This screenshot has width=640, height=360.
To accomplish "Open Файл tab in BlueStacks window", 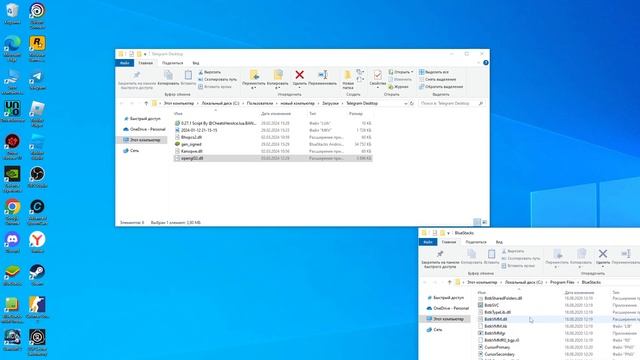I will tap(428, 242).
